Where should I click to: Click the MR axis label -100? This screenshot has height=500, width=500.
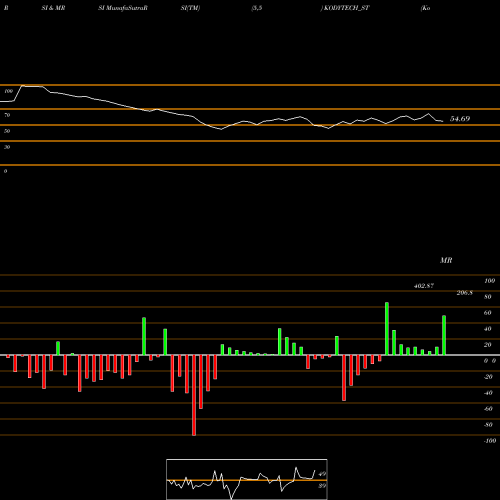(490, 441)
